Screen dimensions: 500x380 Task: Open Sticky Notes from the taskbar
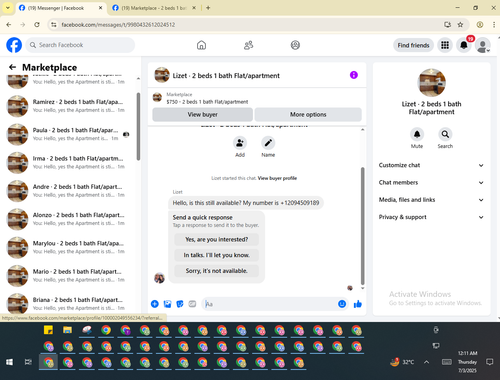[x=48, y=330]
